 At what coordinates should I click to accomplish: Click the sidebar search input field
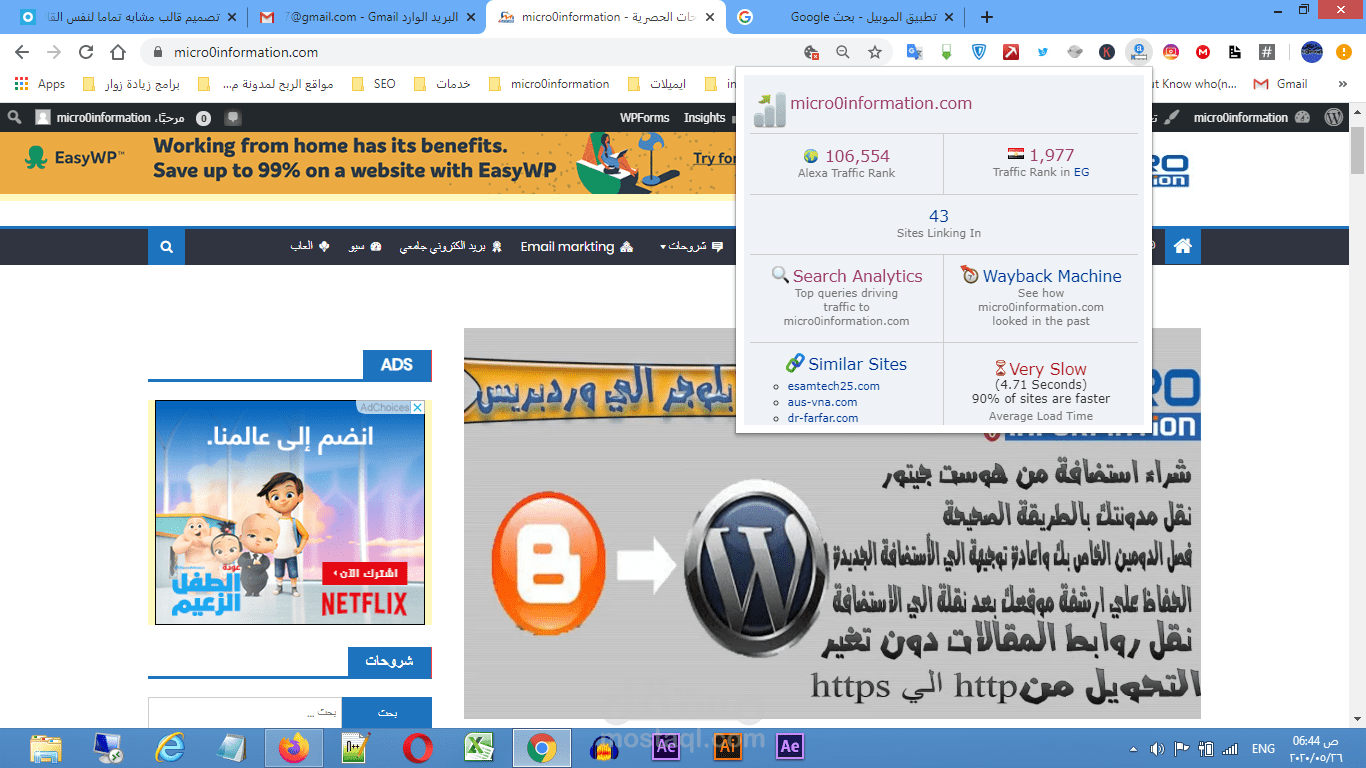point(245,713)
